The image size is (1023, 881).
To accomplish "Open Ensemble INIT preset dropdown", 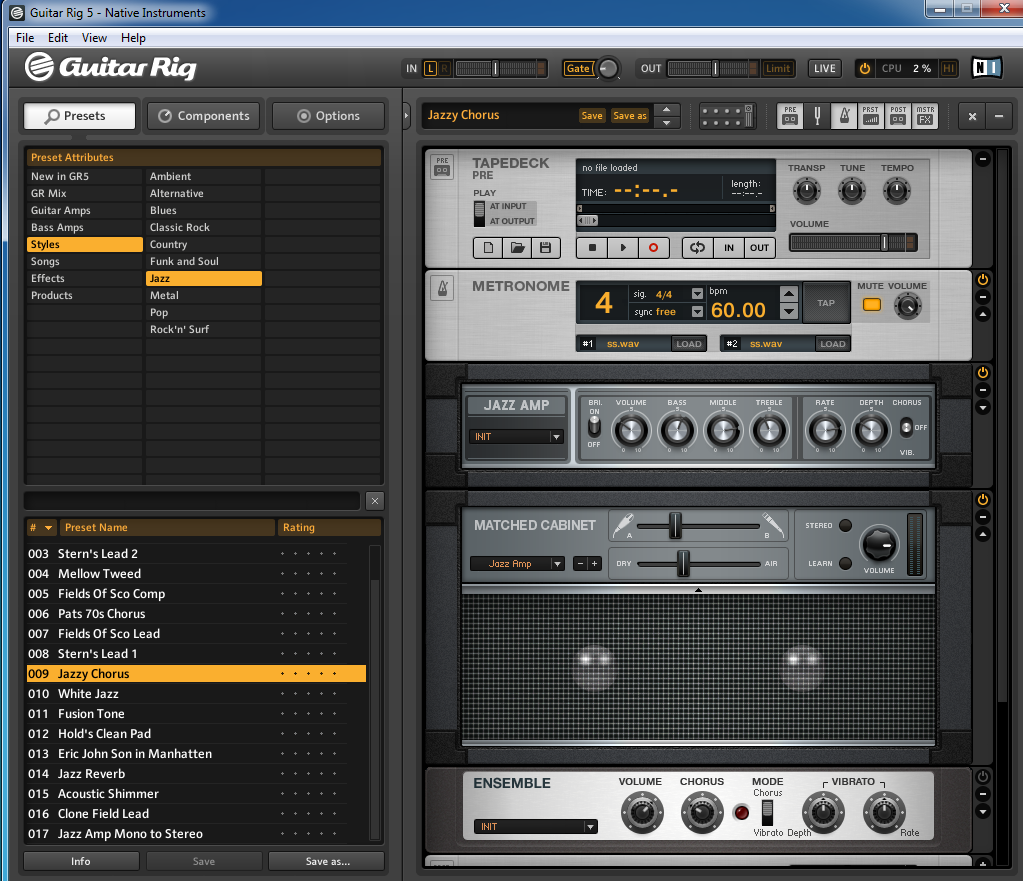I will [x=536, y=827].
